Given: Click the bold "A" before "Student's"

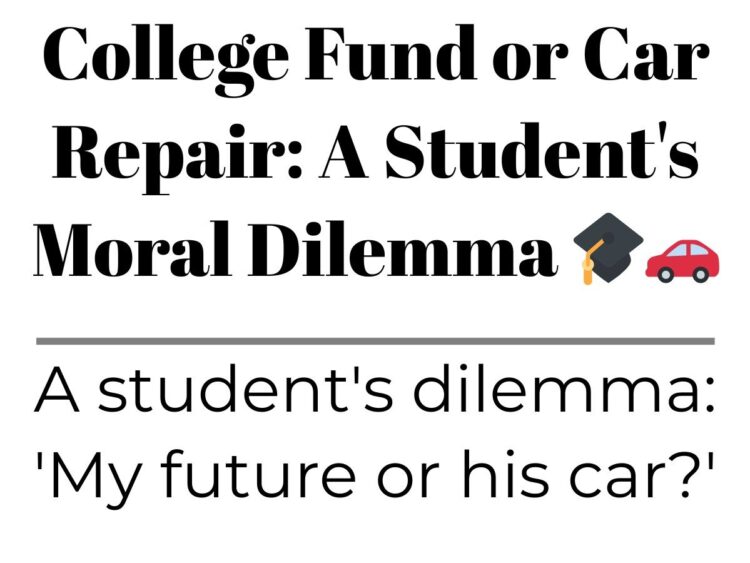Looking at the screenshot, I should [343, 152].
